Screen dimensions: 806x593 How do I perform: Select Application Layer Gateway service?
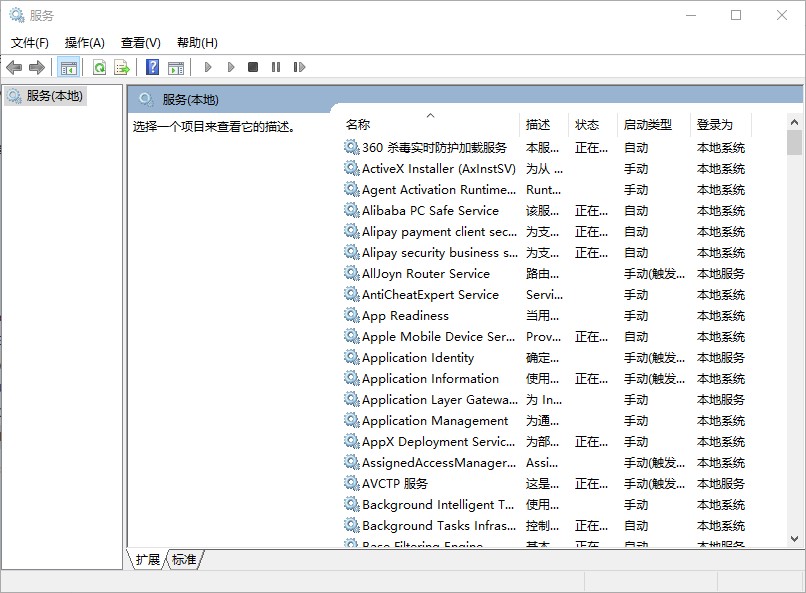coord(545,399)
